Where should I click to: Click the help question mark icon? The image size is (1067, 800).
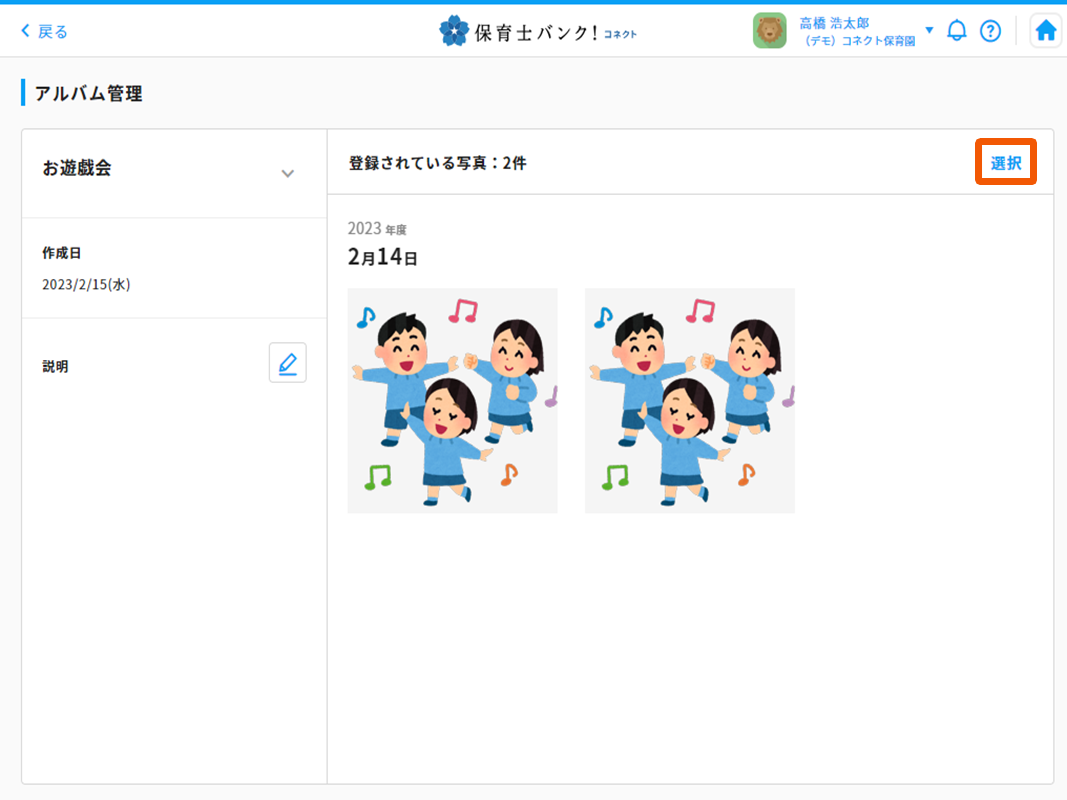click(x=990, y=30)
